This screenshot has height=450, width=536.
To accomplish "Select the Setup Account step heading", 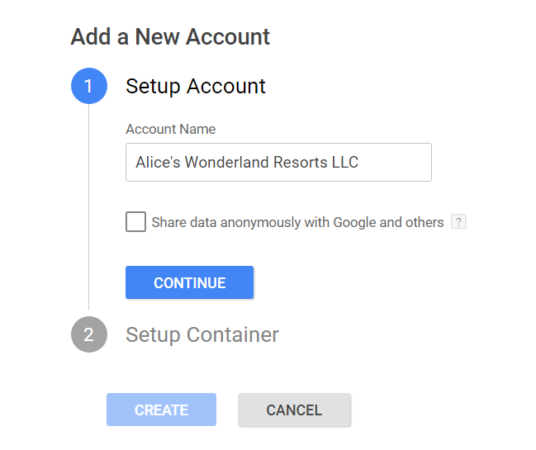I will point(196,86).
